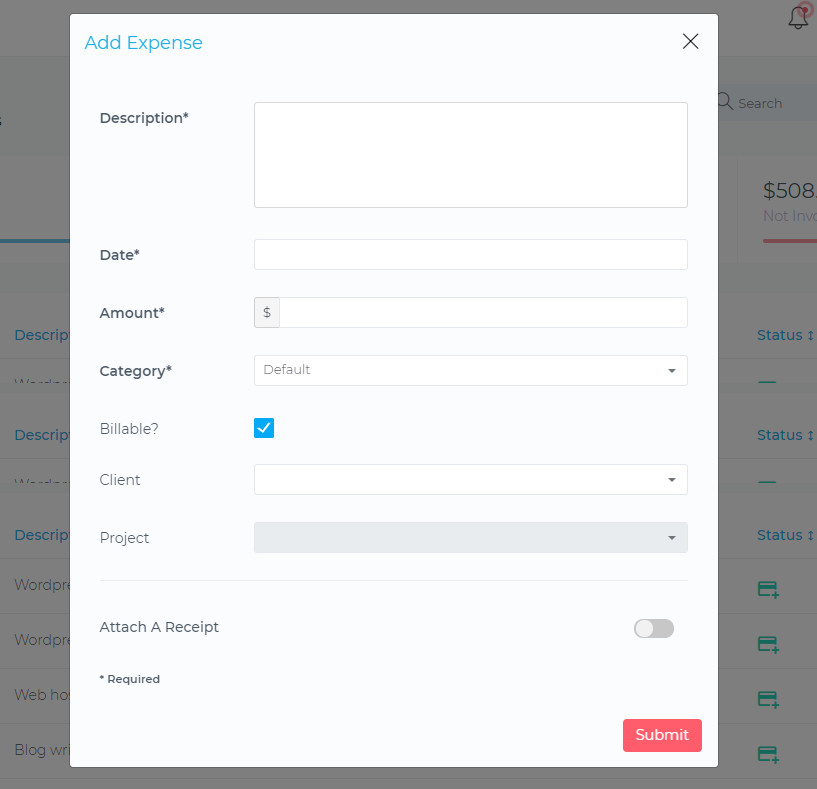The height and width of the screenshot is (789, 817).
Task: Click the Amount input field
Action: pyautogui.click(x=483, y=313)
